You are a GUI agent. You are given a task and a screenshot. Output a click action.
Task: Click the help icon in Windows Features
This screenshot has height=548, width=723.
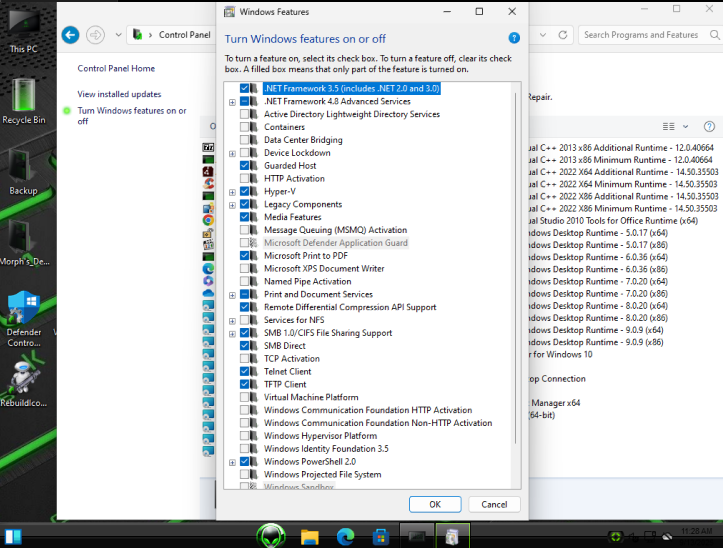click(x=514, y=38)
